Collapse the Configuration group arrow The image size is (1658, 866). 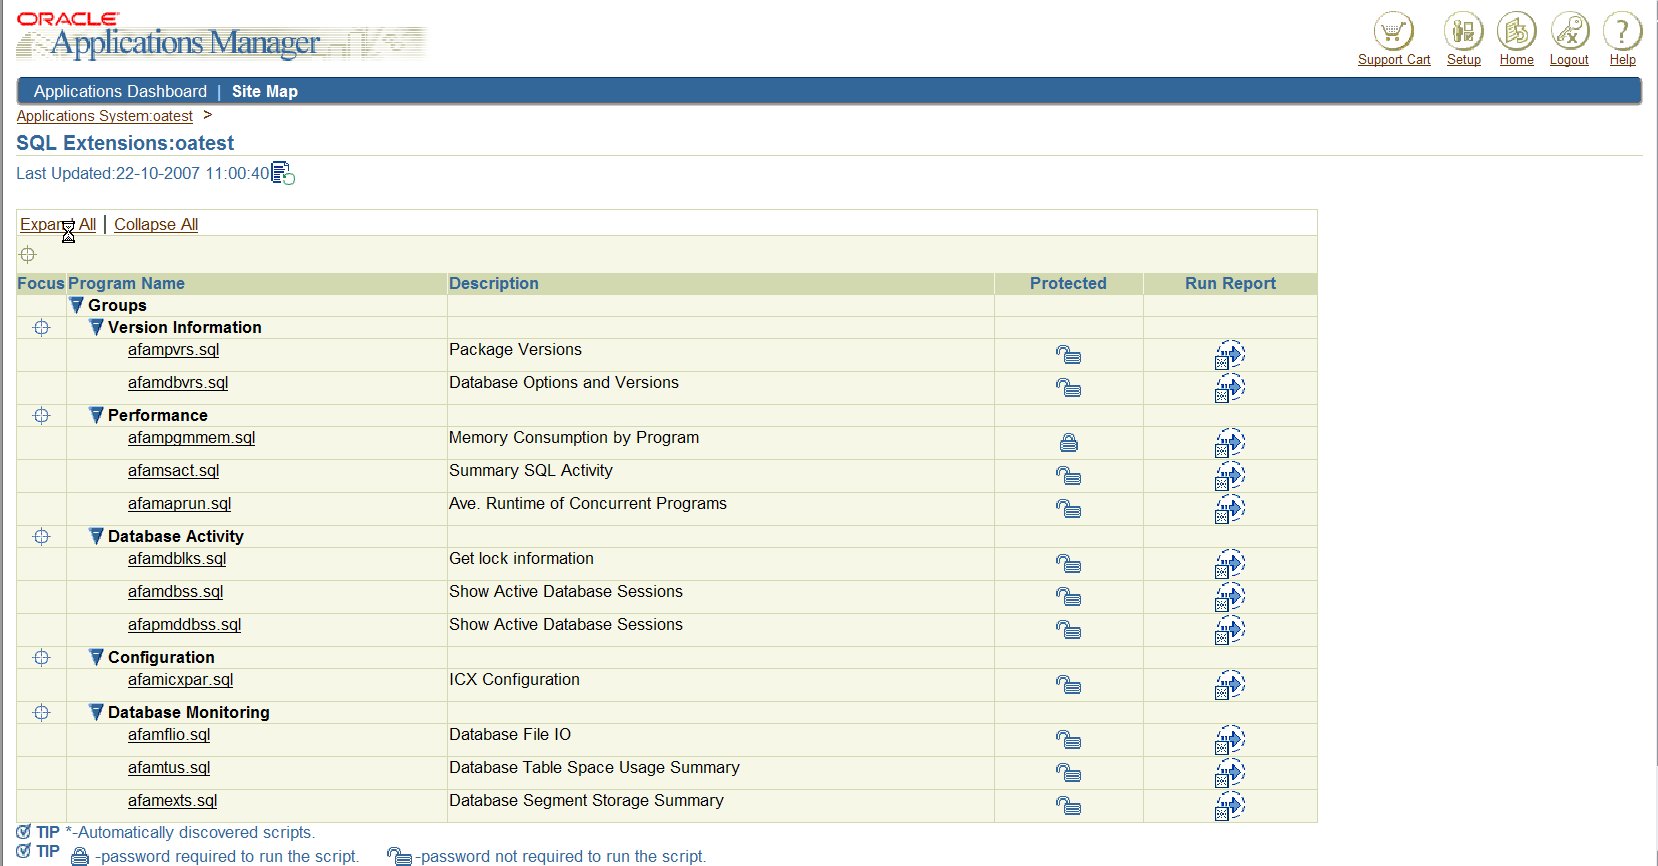click(x=96, y=657)
